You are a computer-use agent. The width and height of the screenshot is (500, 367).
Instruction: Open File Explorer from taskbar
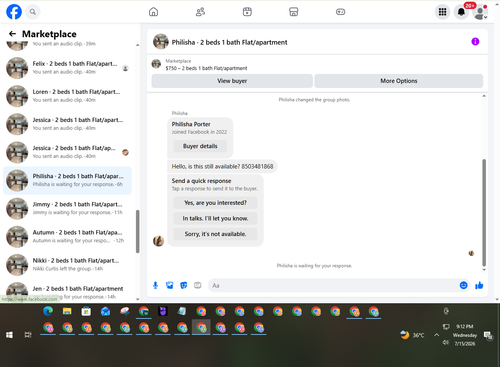[x=67, y=311]
